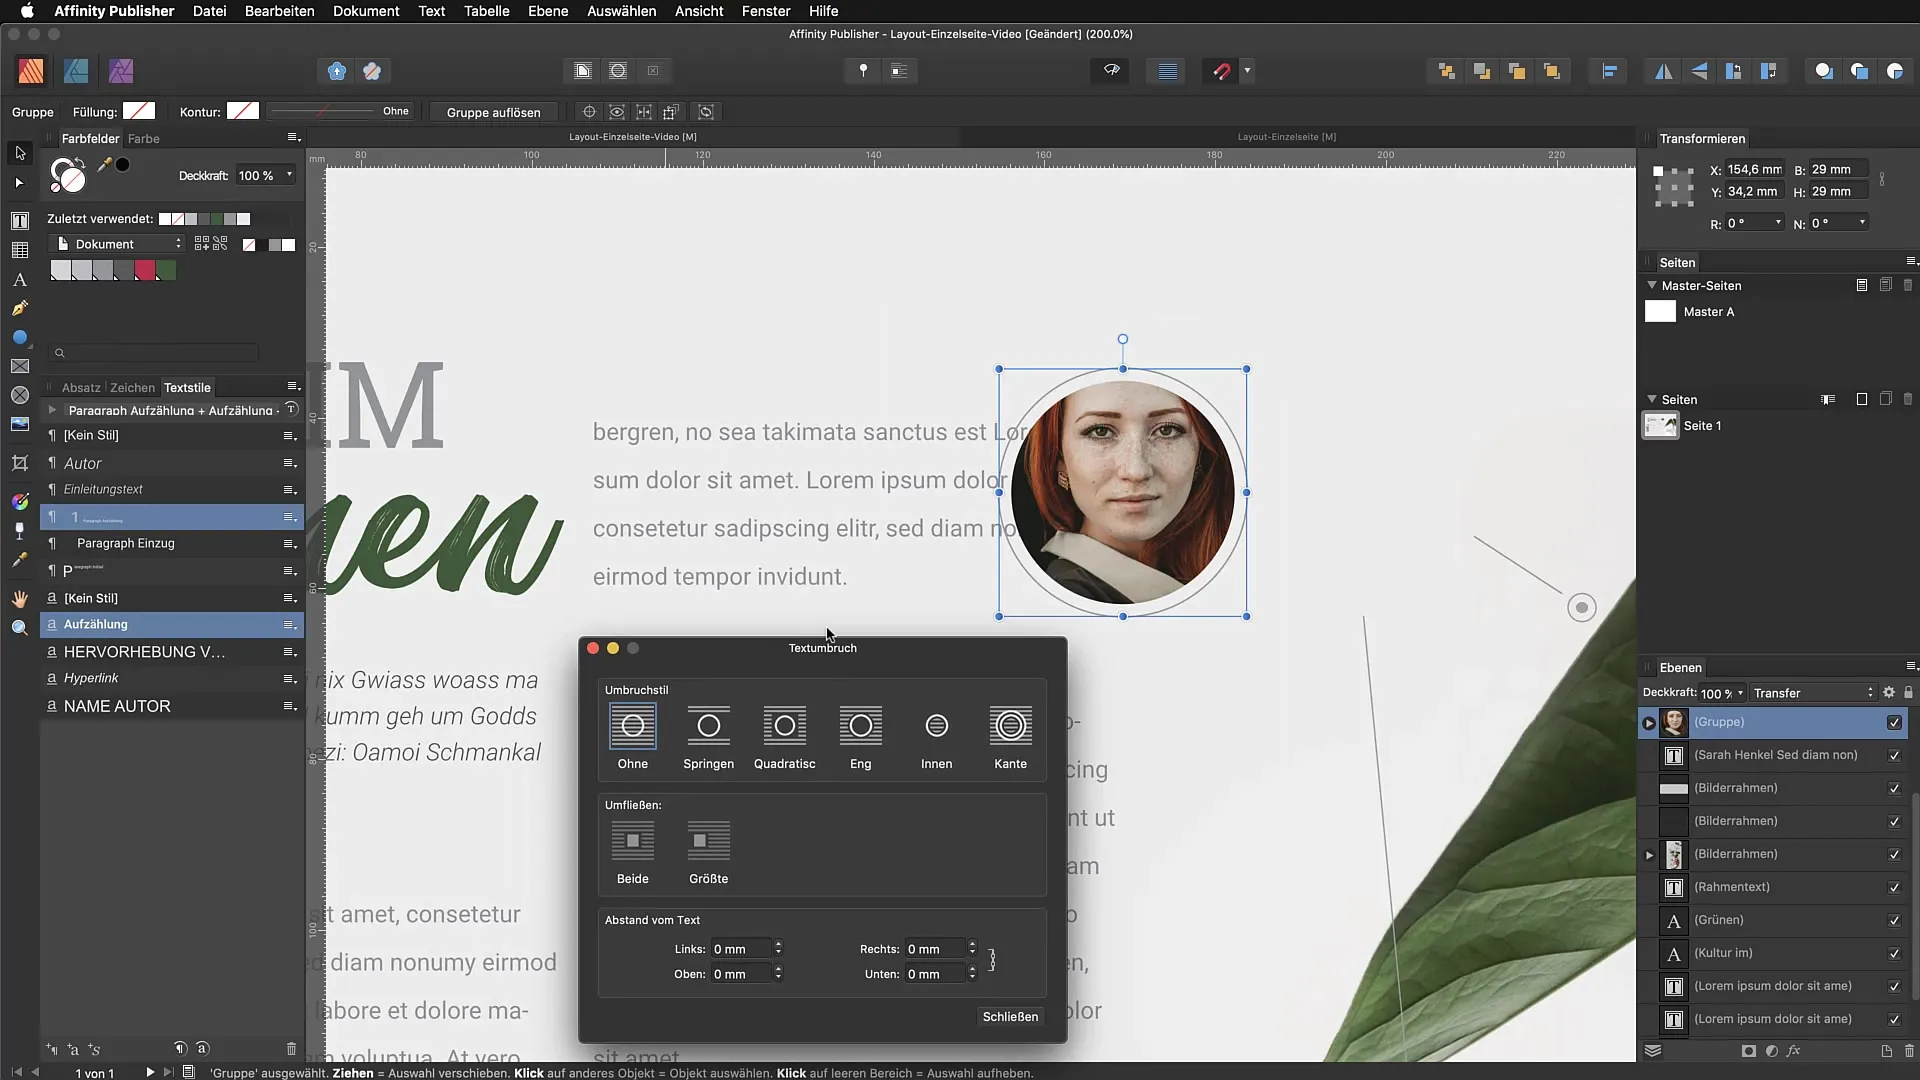1920x1080 pixels.
Task: Select Ohne wrap style
Action: 633,737
